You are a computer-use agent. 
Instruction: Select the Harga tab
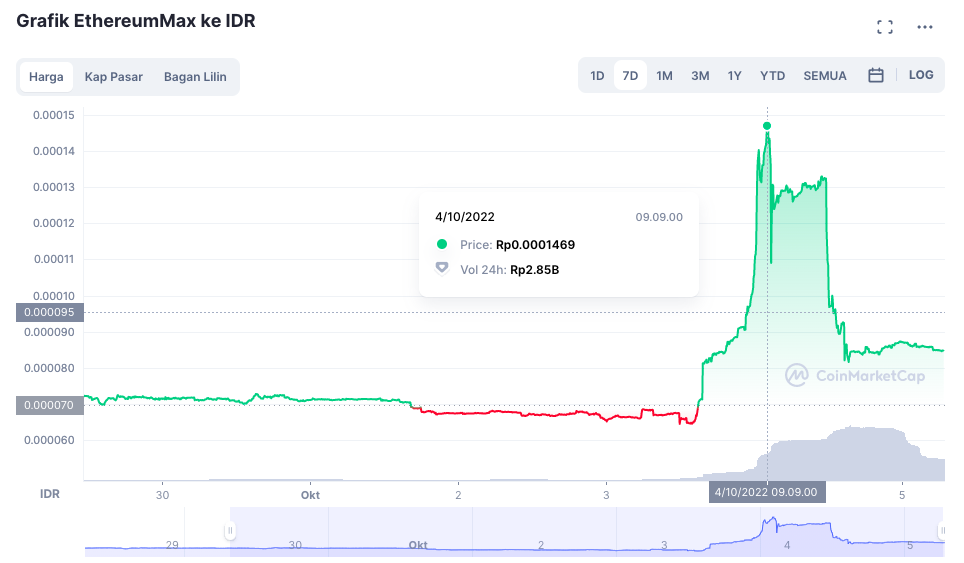tap(46, 77)
